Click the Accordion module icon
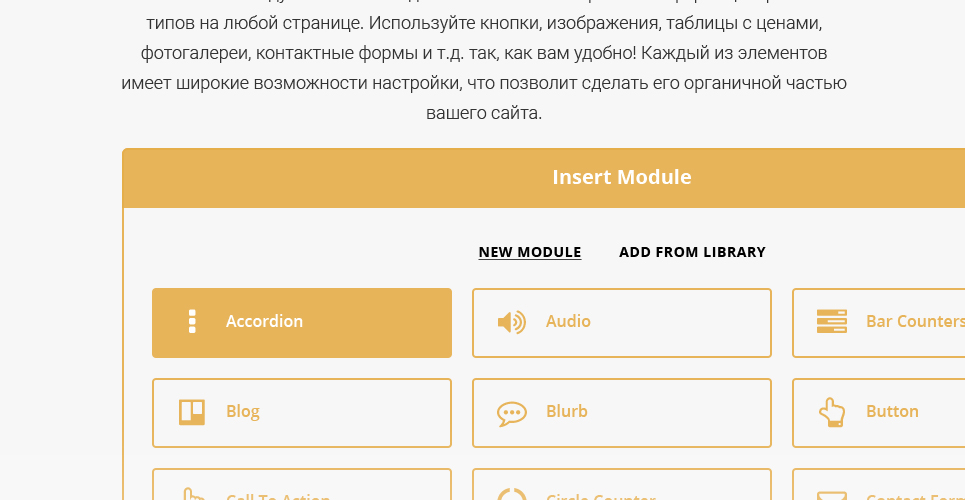 [x=192, y=321]
